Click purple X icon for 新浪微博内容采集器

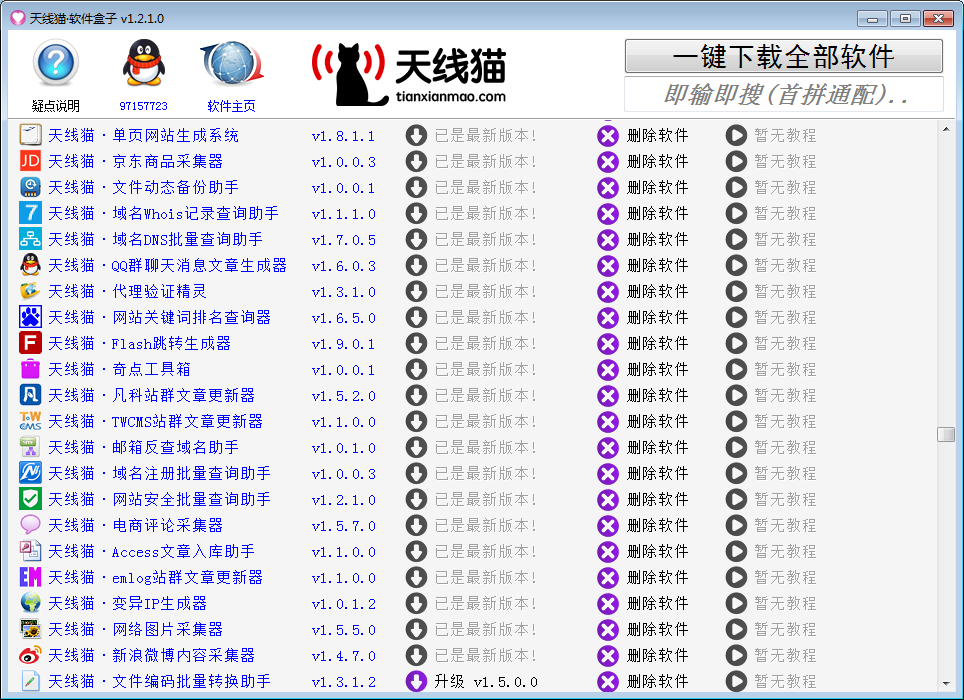click(608, 655)
